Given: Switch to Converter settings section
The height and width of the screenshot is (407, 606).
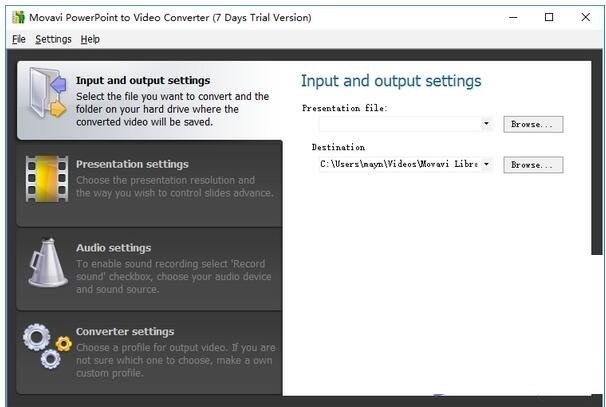Looking at the screenshot, I should coord(149,353).
